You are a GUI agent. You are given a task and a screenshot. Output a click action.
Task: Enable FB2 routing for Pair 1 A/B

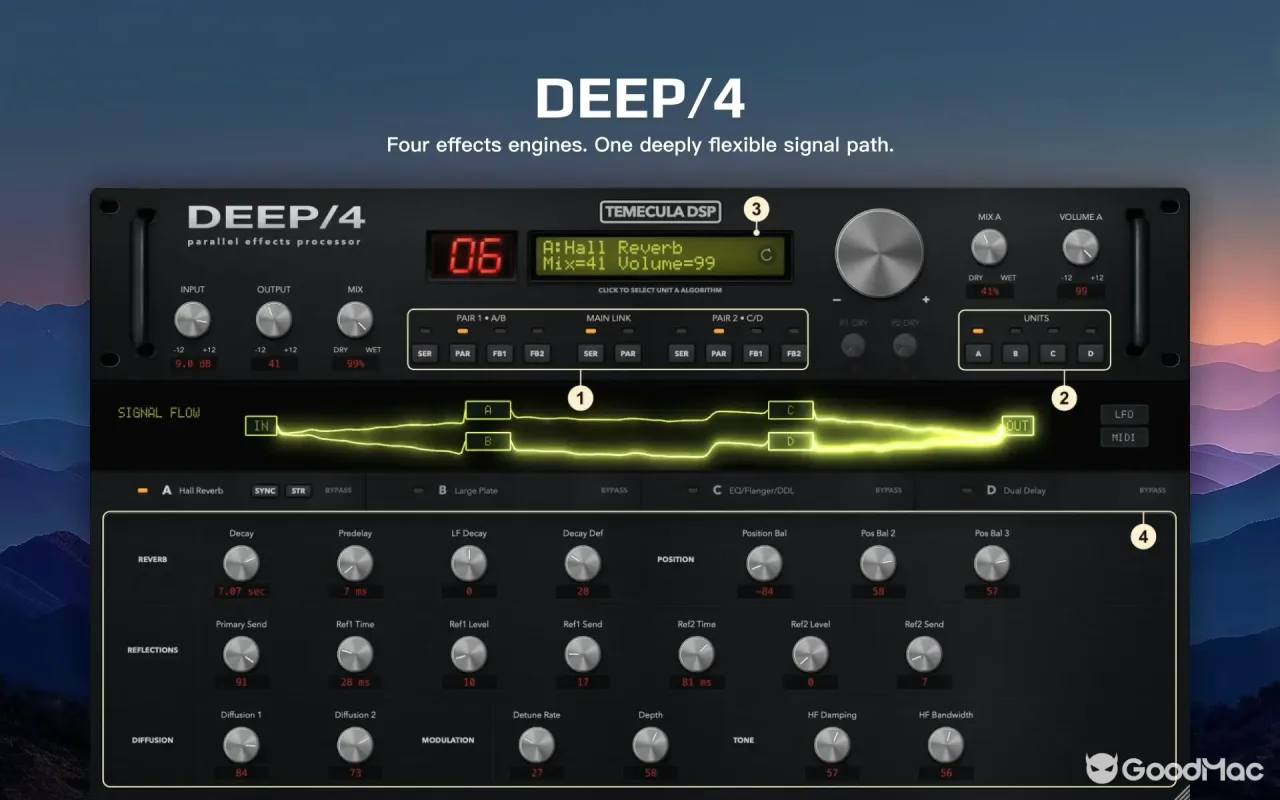pos(537,353)
